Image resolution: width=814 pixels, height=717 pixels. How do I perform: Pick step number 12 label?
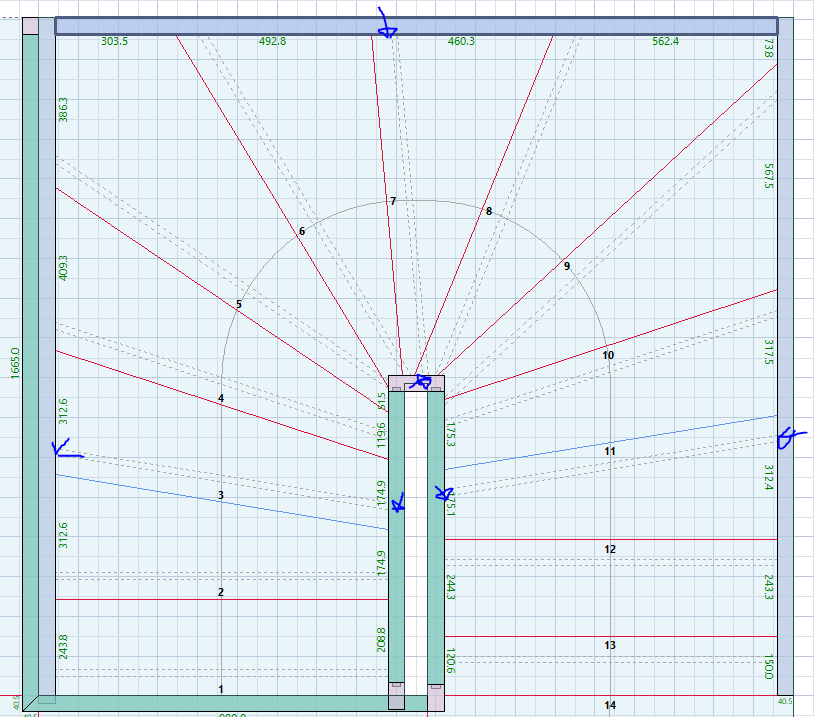[x=609, y=549]
